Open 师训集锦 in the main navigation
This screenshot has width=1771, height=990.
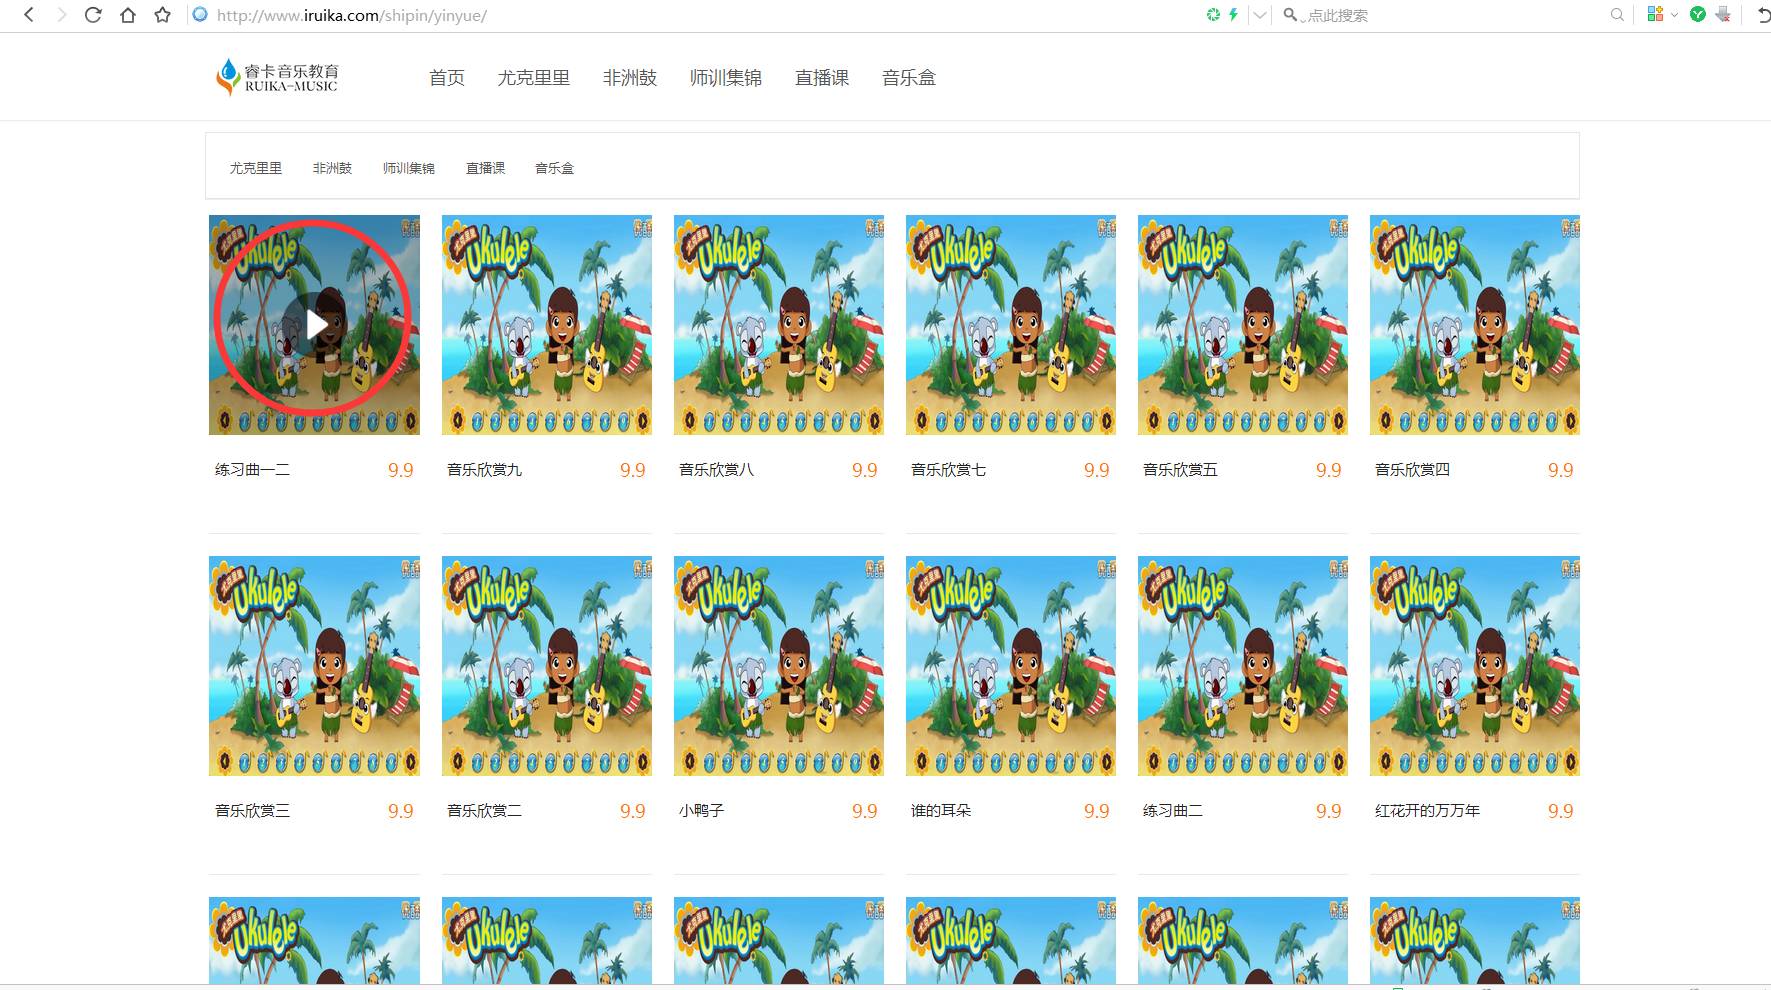pos(726,78)
